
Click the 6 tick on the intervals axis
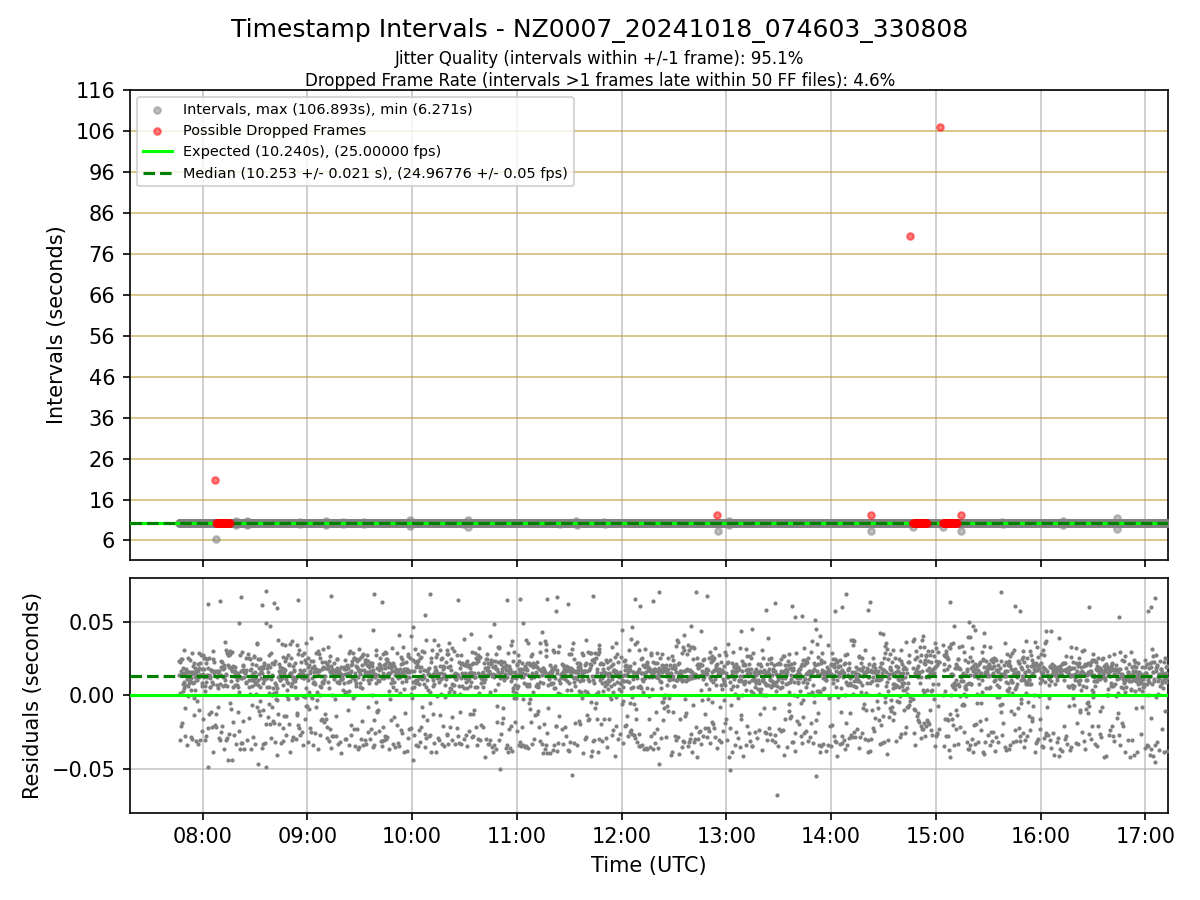click(110, 542)
